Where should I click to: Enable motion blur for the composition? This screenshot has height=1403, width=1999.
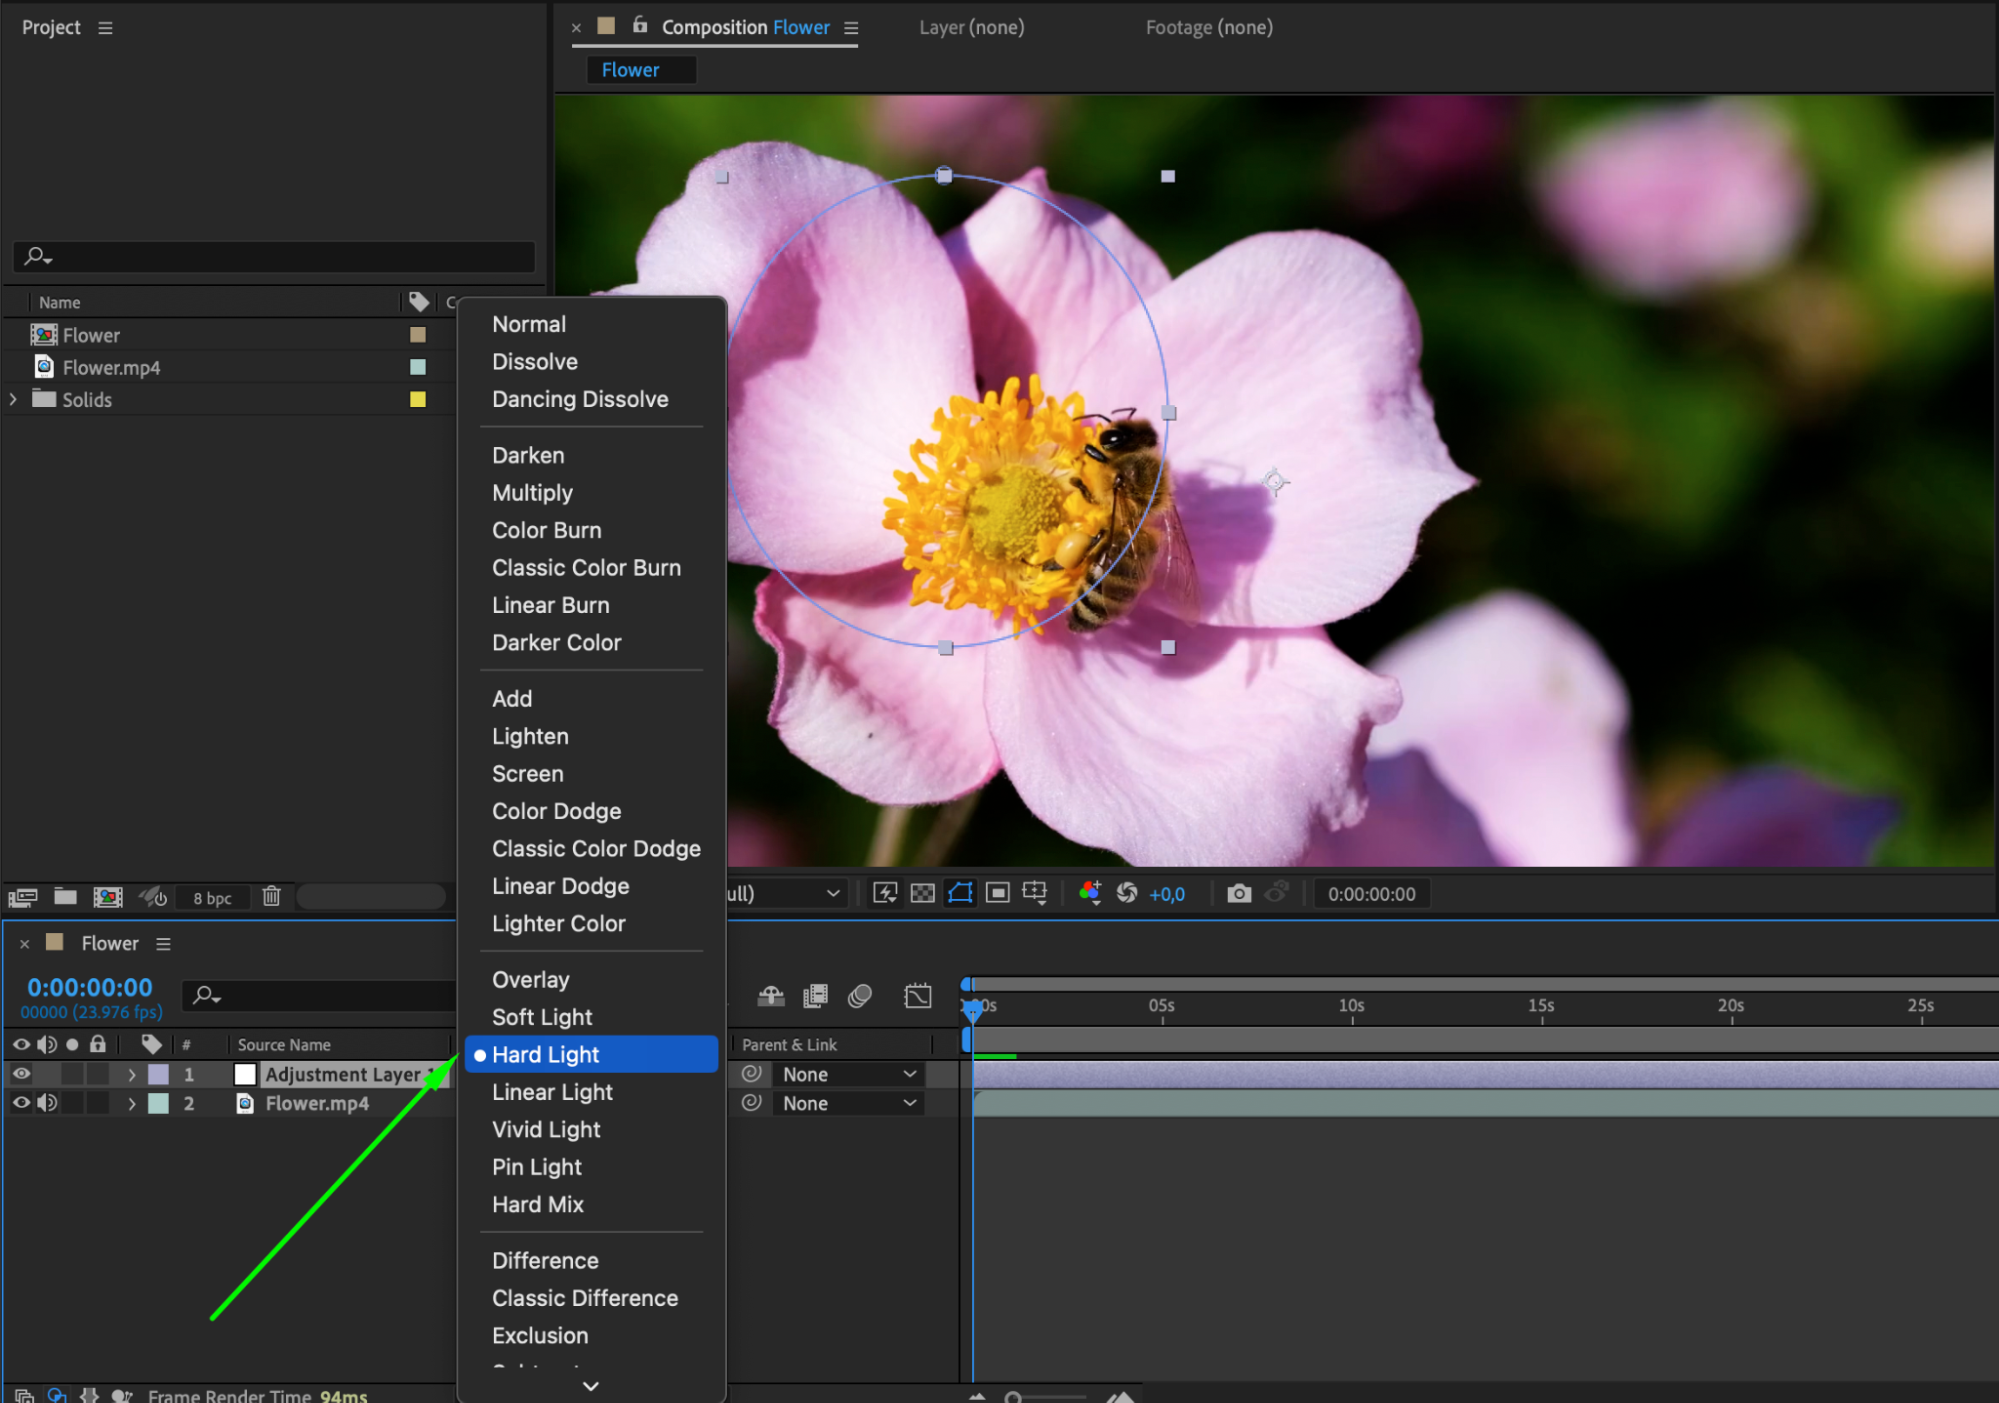coord(860,996)
